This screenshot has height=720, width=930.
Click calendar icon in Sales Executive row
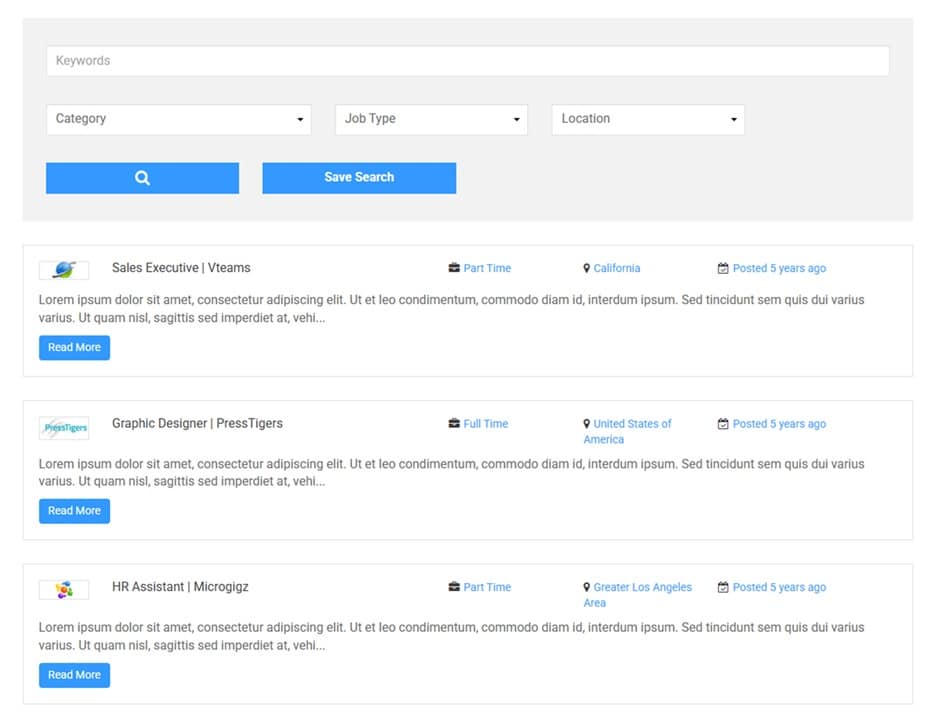(723, 268)
